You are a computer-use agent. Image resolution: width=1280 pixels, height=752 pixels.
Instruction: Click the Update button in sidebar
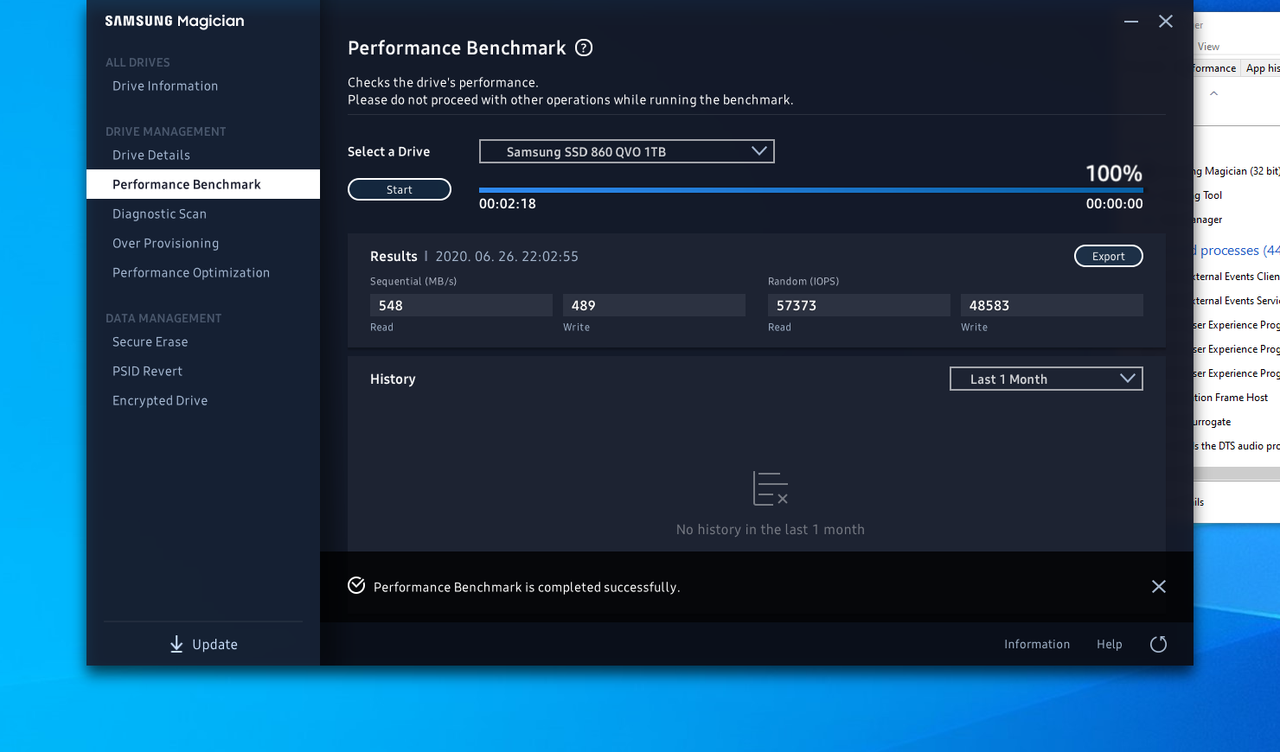(203, 644)
